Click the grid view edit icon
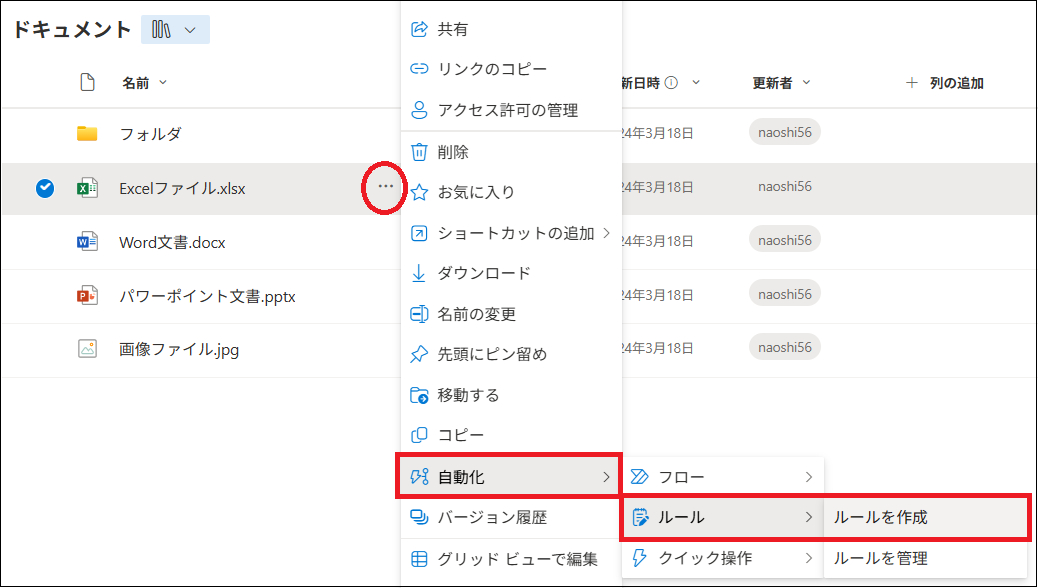 (x=419, y=559)
